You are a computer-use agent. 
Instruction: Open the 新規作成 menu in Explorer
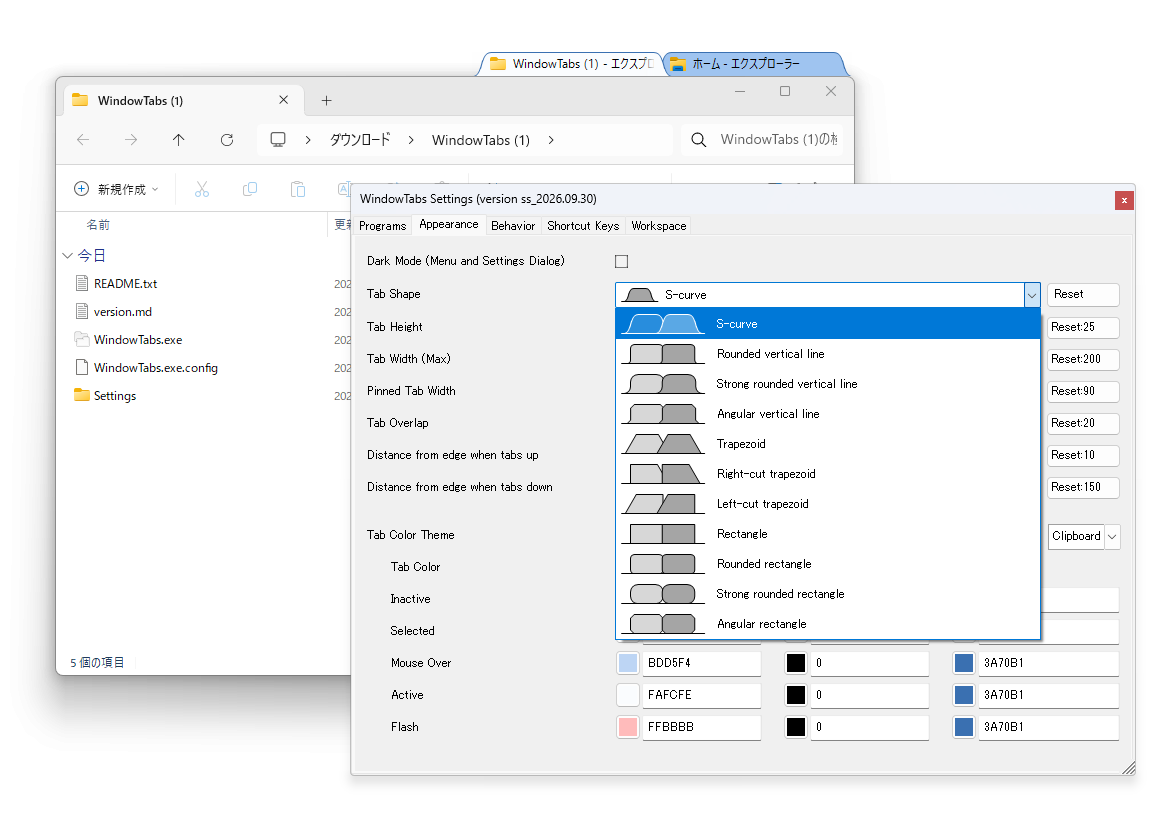(116, 189)
